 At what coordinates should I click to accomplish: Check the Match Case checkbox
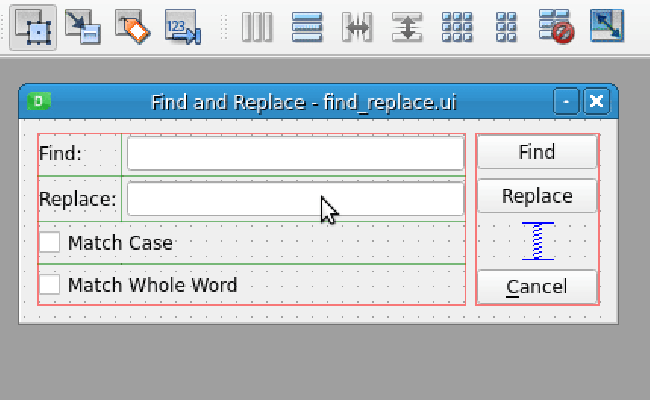click(x=50, y=242)
